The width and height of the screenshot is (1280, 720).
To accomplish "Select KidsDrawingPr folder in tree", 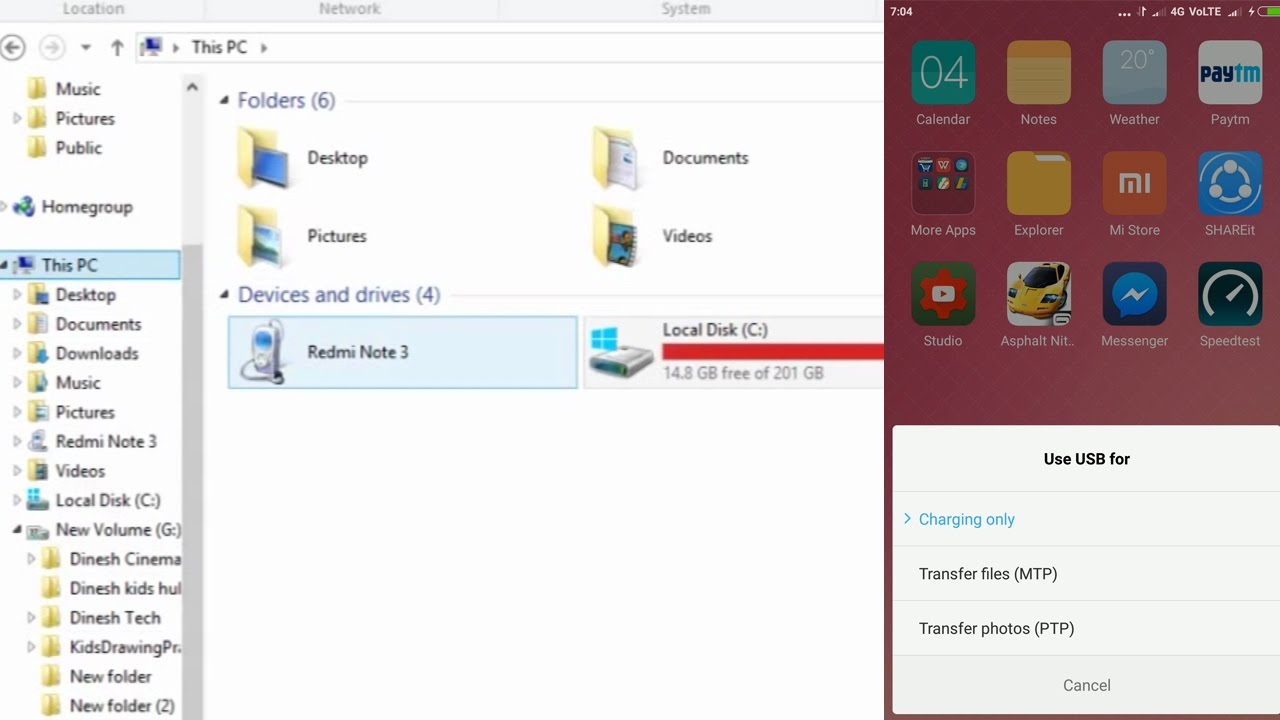I will pos(125,647).
